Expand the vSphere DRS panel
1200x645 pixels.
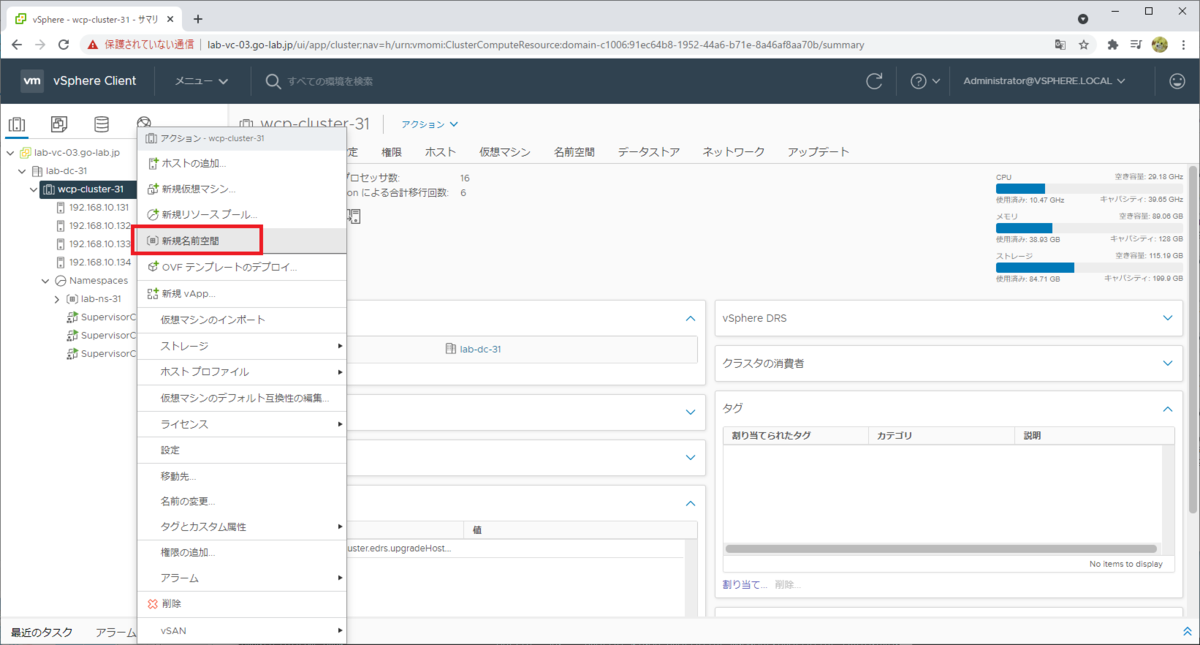pyautogui.click(x=1168, y=318)
